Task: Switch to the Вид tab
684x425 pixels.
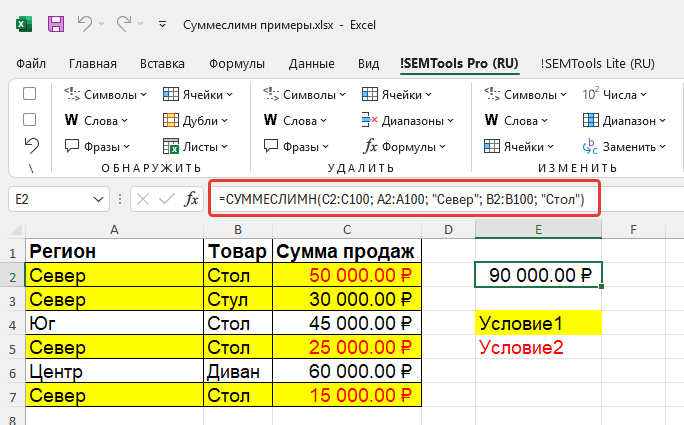Action: pyautogui.click(x=369, y=64)
